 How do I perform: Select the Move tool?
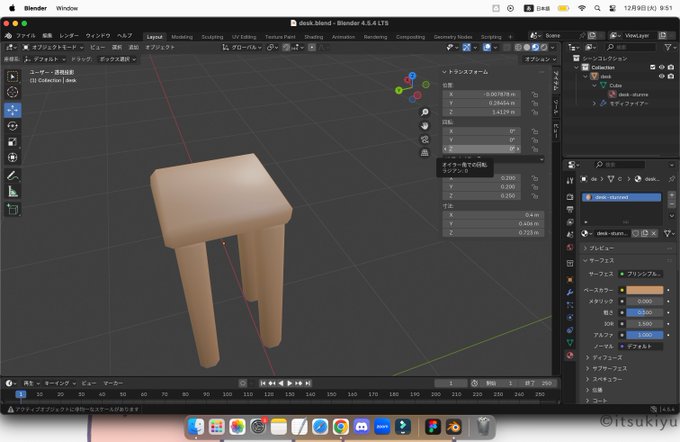click(13, 110)
